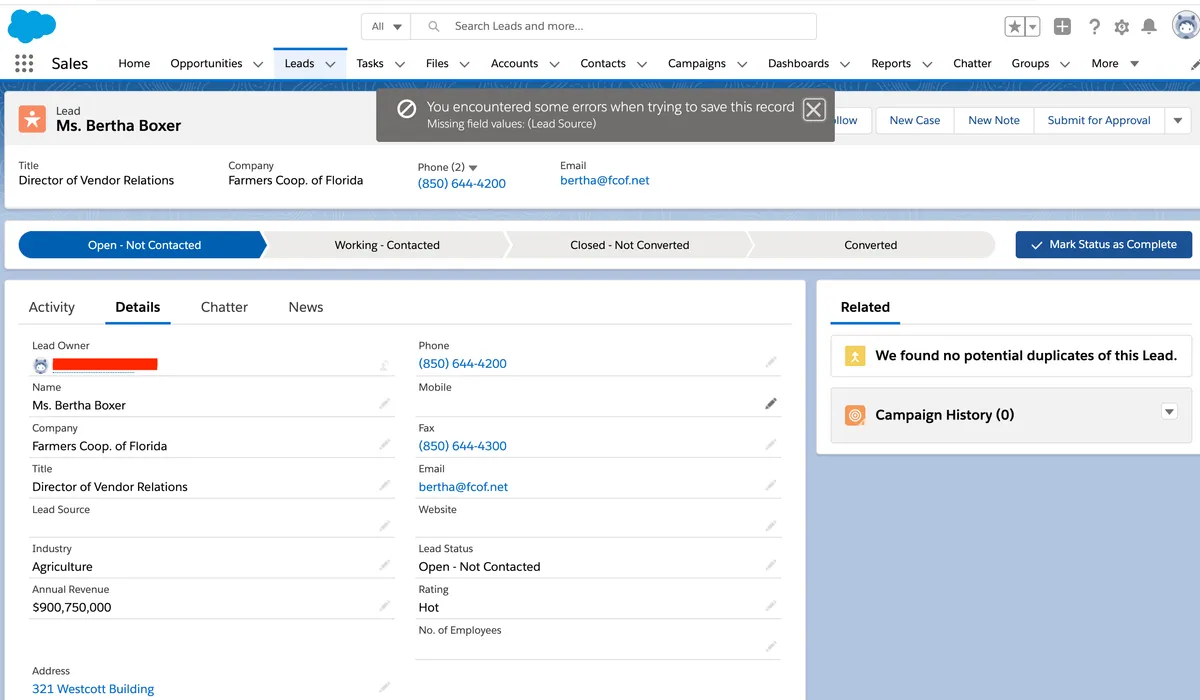Switch to the News tab

coord(306,307)
